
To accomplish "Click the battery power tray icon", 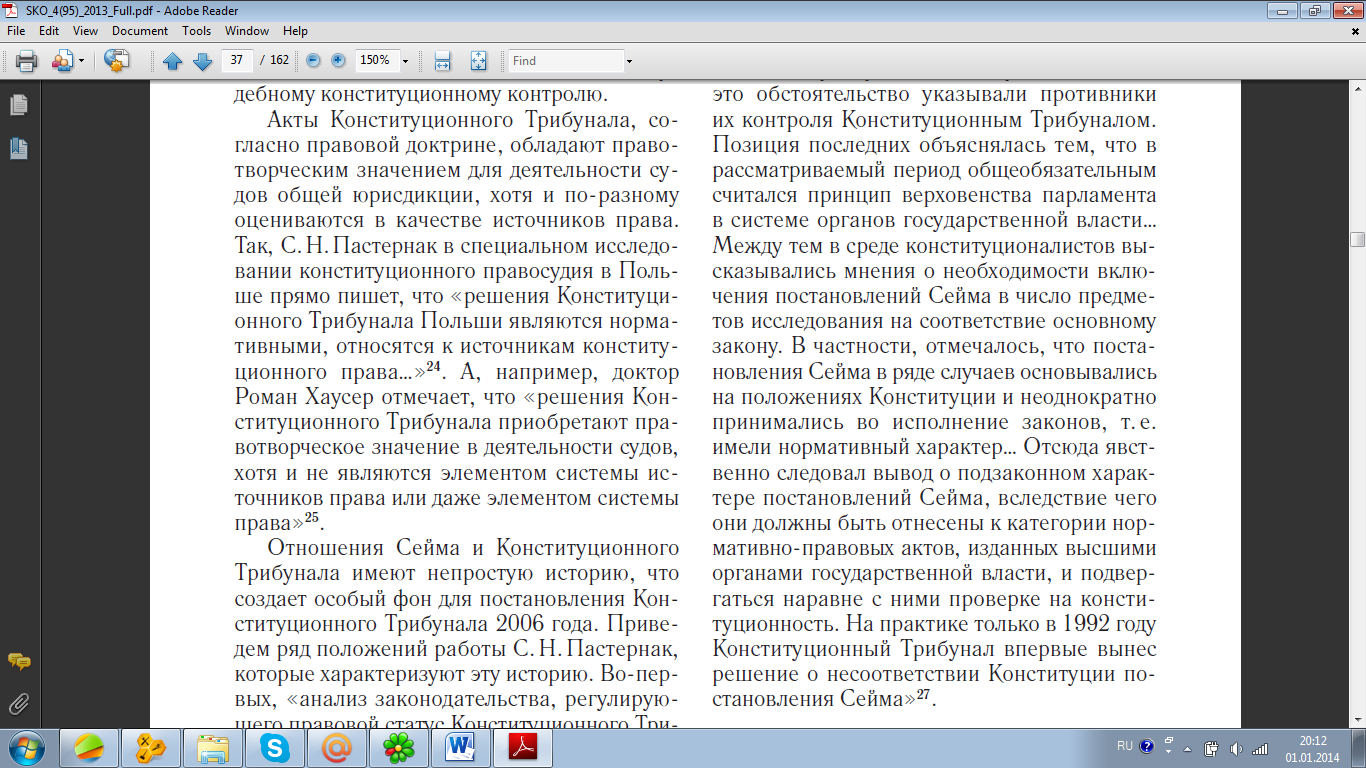I will coord(1212,747).
